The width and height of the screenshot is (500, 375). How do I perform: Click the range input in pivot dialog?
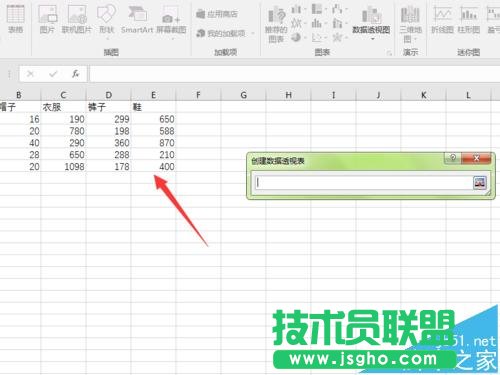point(363,182)
